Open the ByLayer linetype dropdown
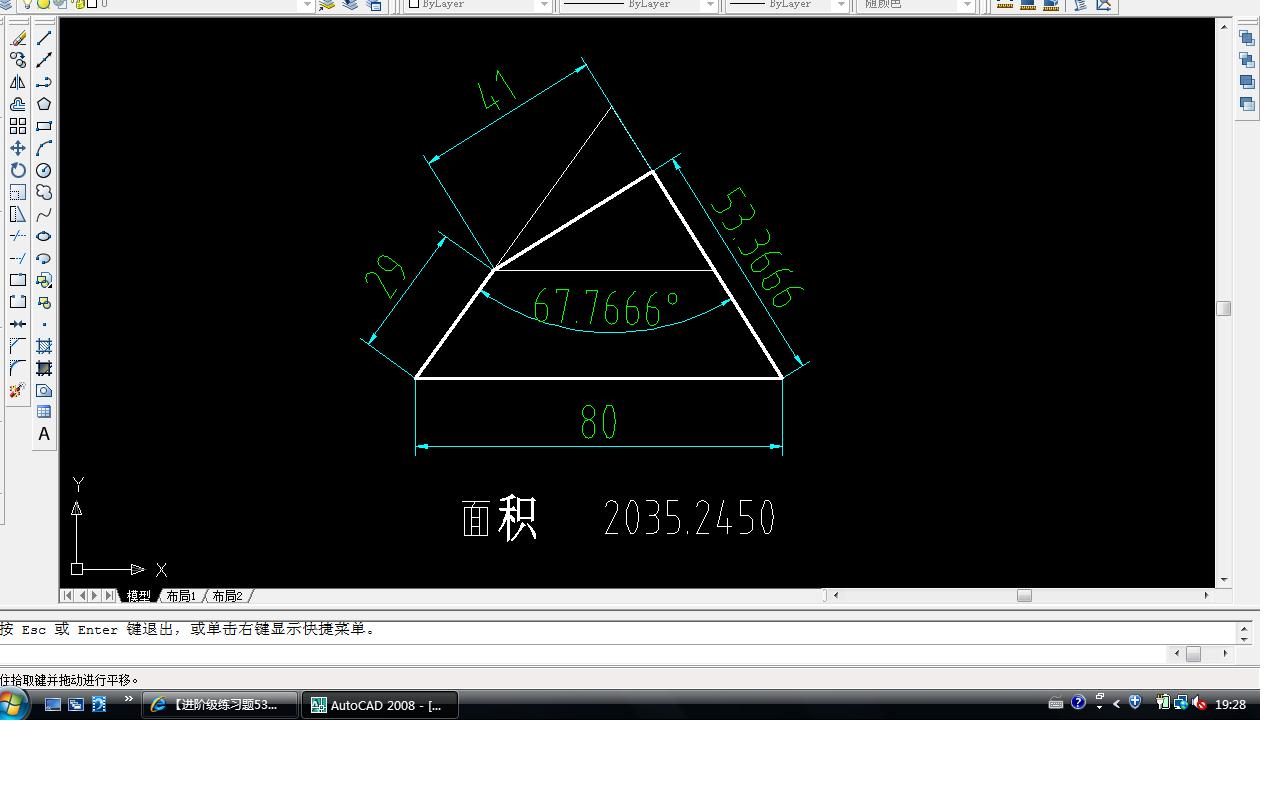 (710, 5)
